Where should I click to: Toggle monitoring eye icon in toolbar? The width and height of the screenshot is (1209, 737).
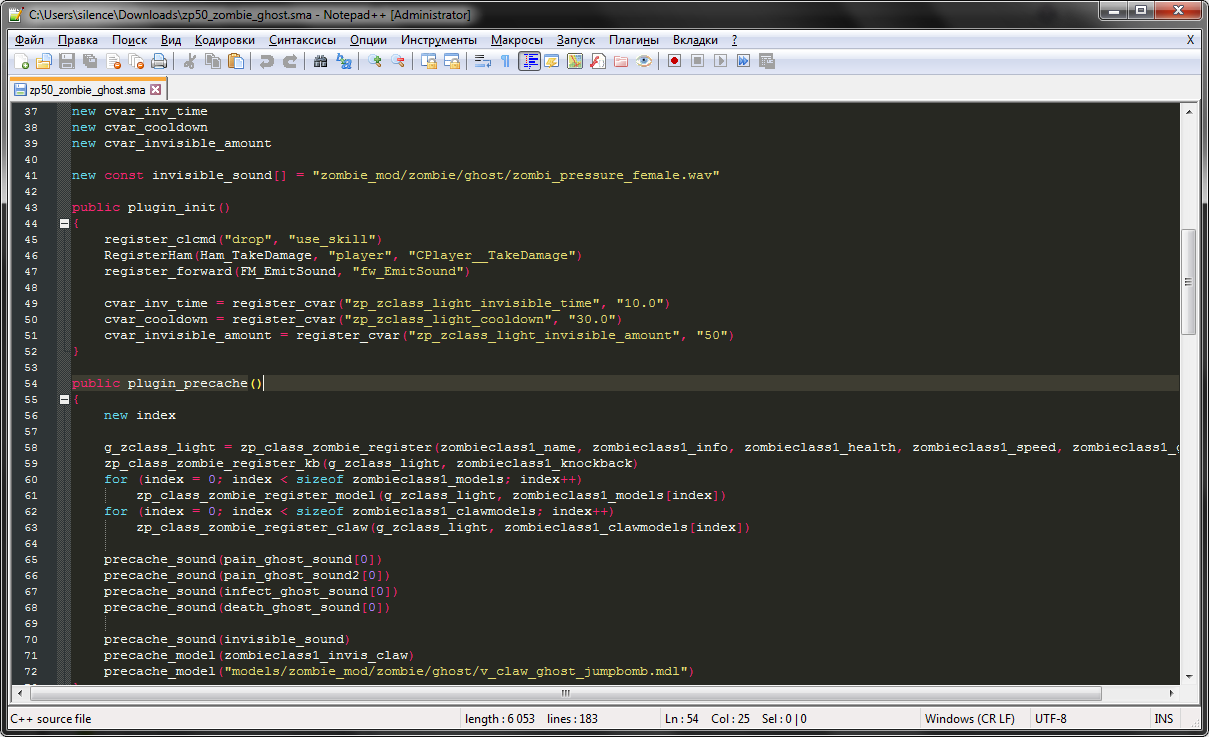tap(644, 61)
